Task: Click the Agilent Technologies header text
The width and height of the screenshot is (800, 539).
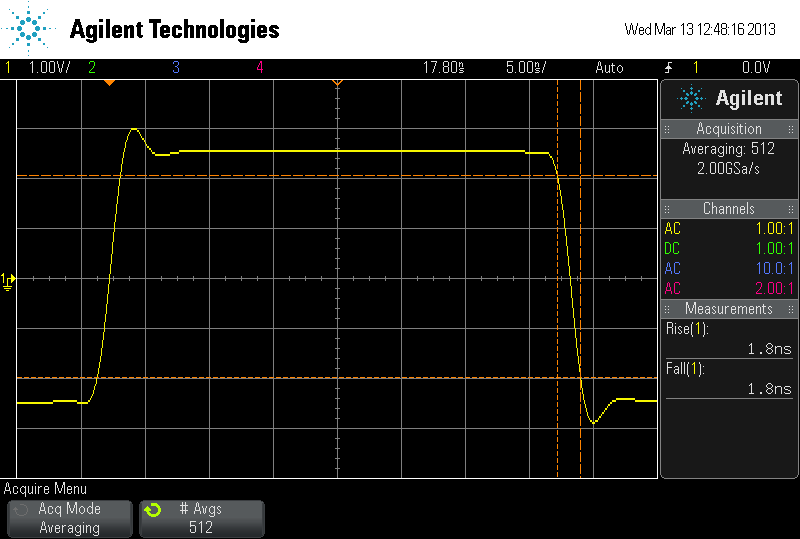Action: [x=174, y=30]
